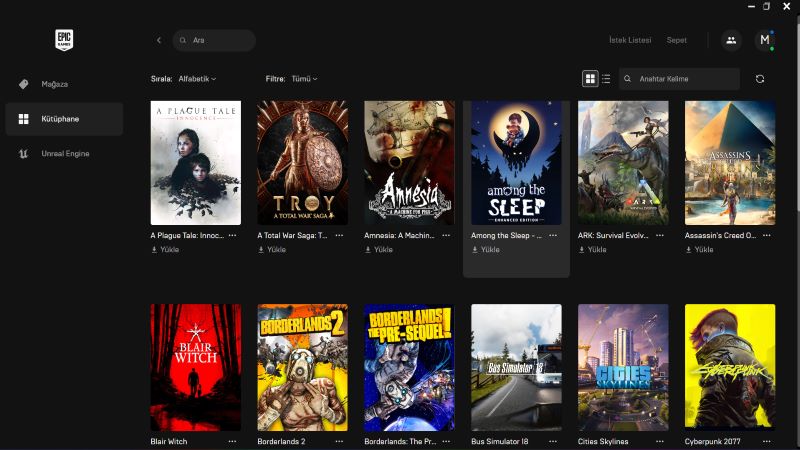Open more options for Cities Skylines
Image resolution: width=800 pixels, height=450 pixels.
tap(660, 442)
